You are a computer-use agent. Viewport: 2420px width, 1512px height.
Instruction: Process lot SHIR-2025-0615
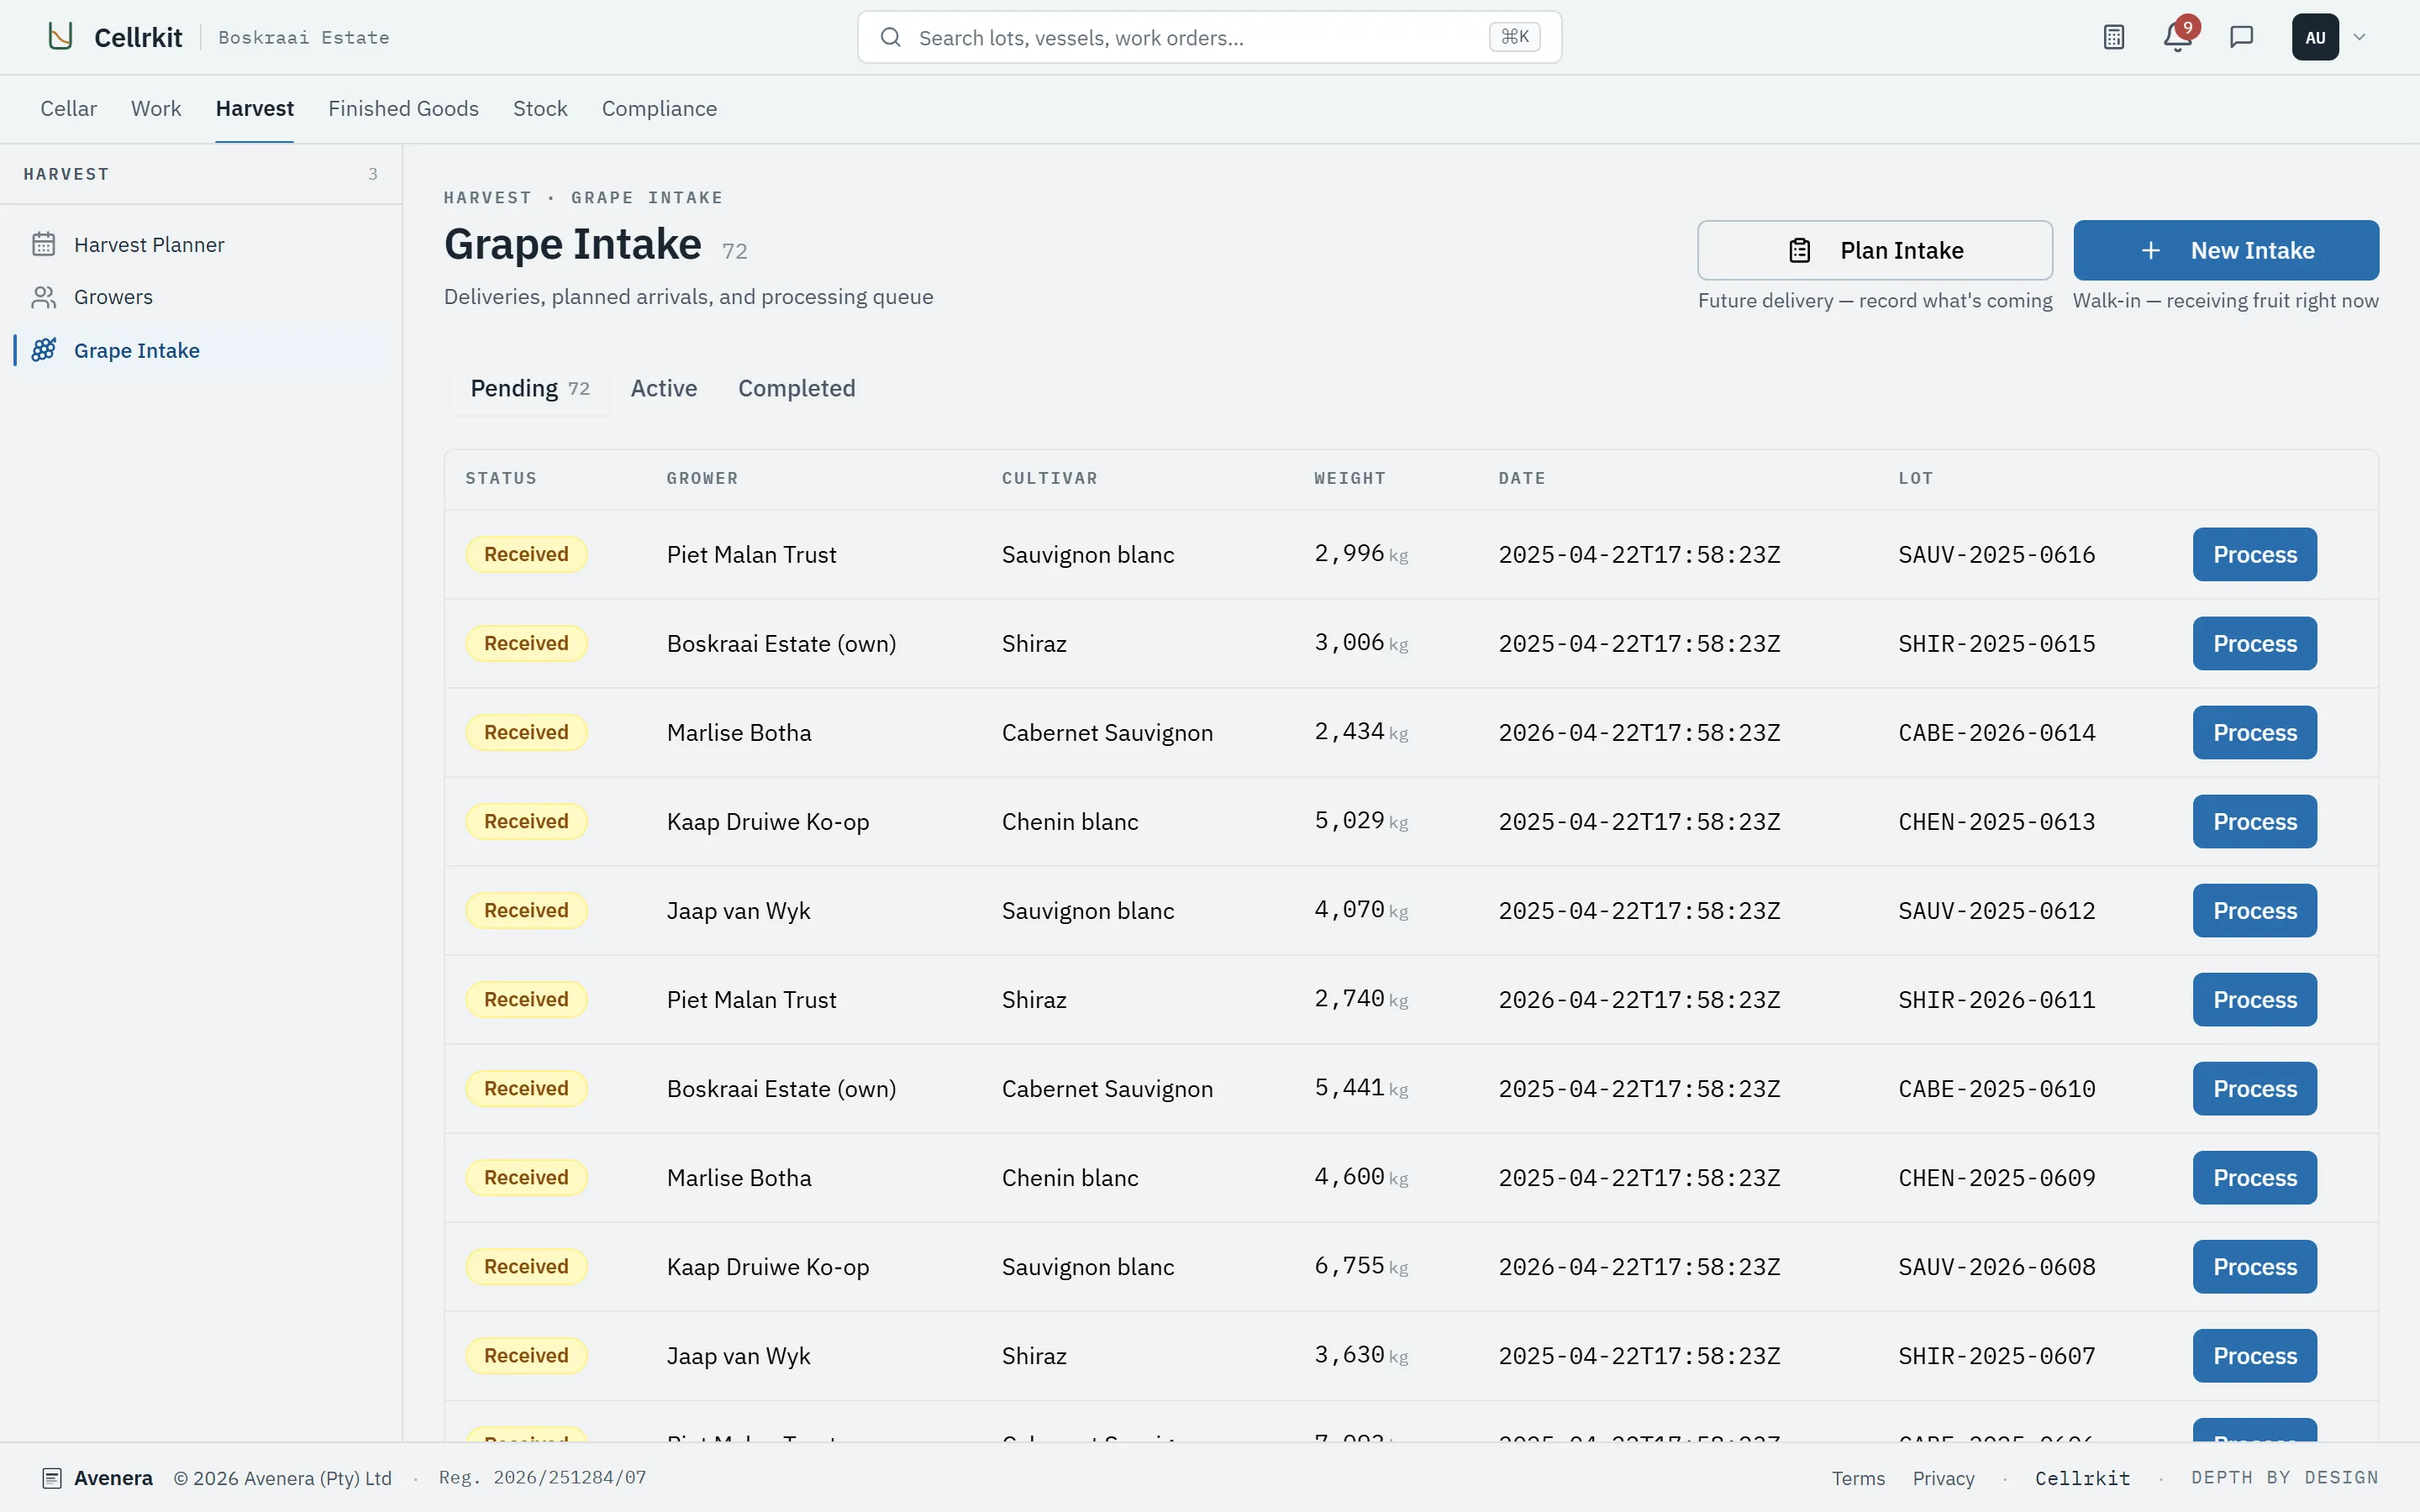click(2254, 643)
